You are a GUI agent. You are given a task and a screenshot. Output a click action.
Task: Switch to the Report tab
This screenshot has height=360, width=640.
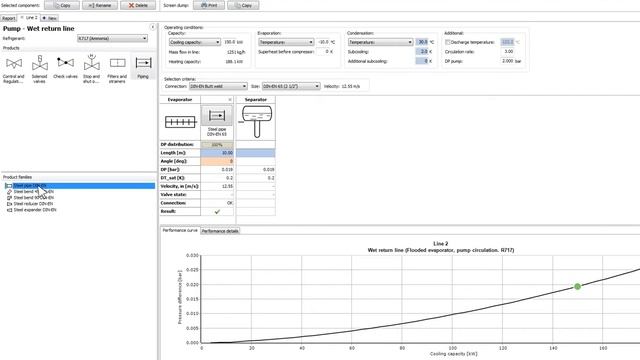coord(9,18)
